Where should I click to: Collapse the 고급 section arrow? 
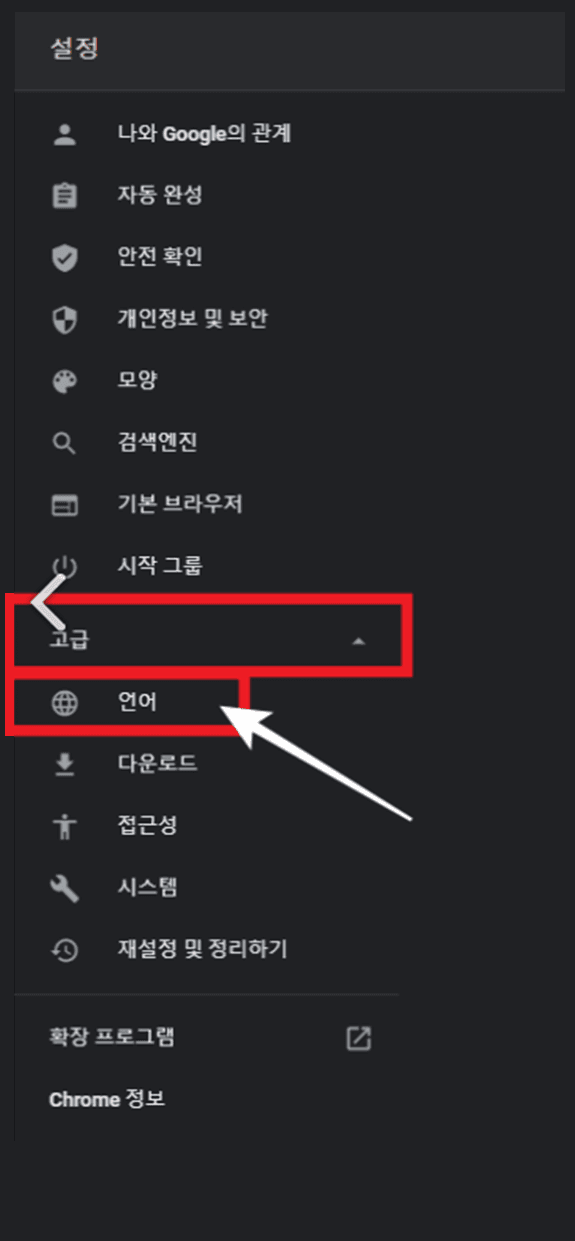pyautogui.click(x=359, y=642)
